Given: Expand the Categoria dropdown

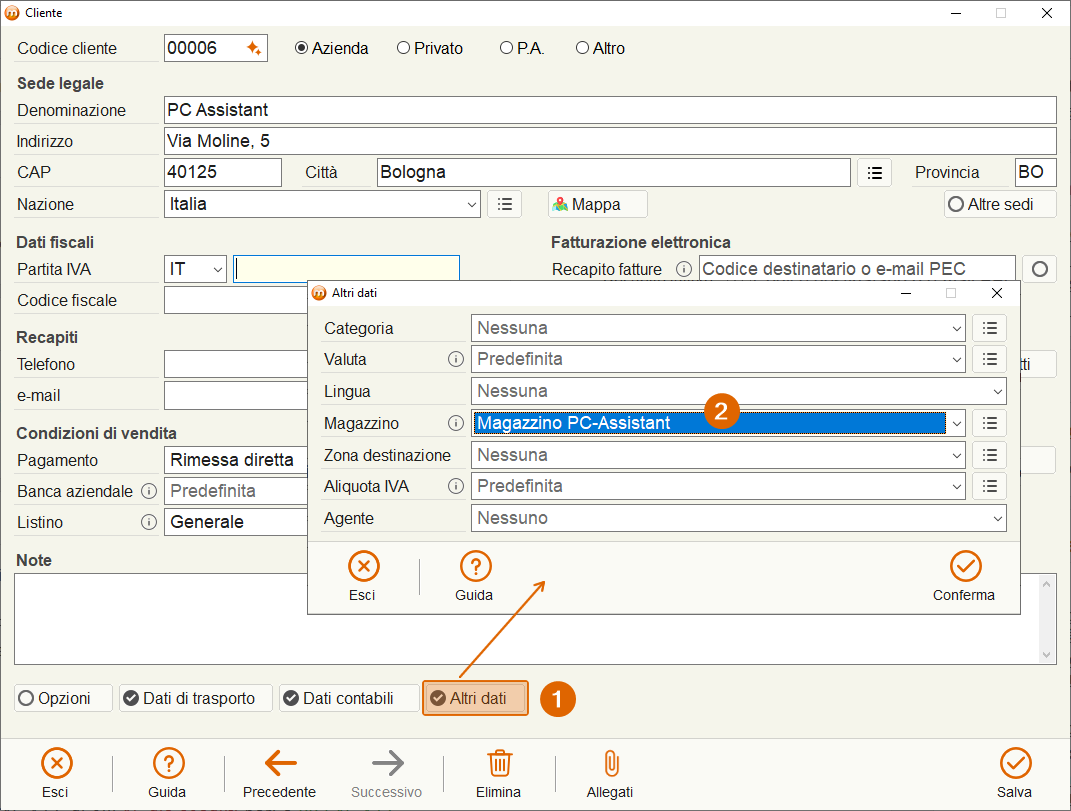Looking at the screenshot, I should tap(956, 329).
